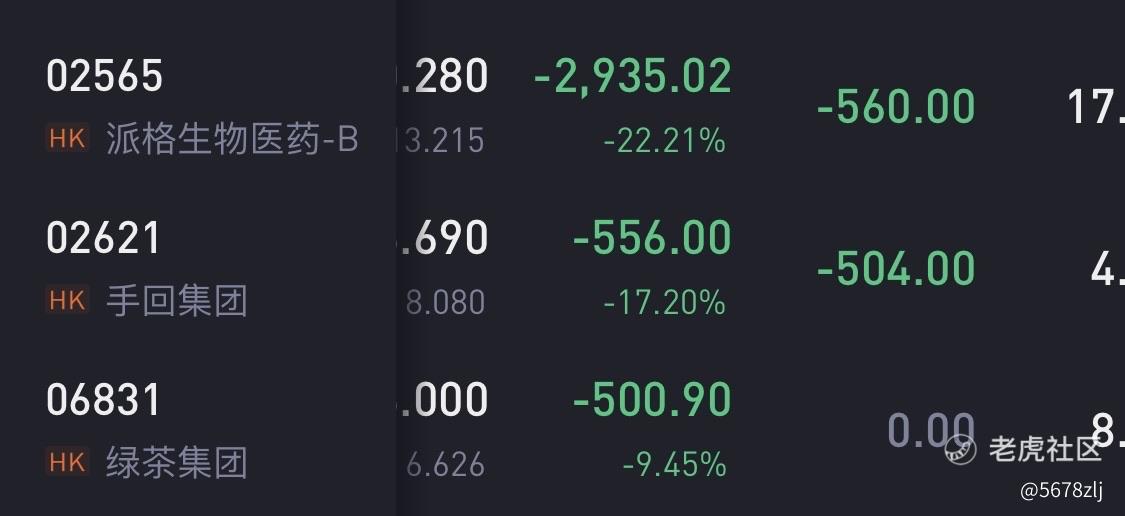1125x516 pixels.
Task: Click the -504.00 daily loss figure
Action: pyautogui.click(x=896, y=268)
